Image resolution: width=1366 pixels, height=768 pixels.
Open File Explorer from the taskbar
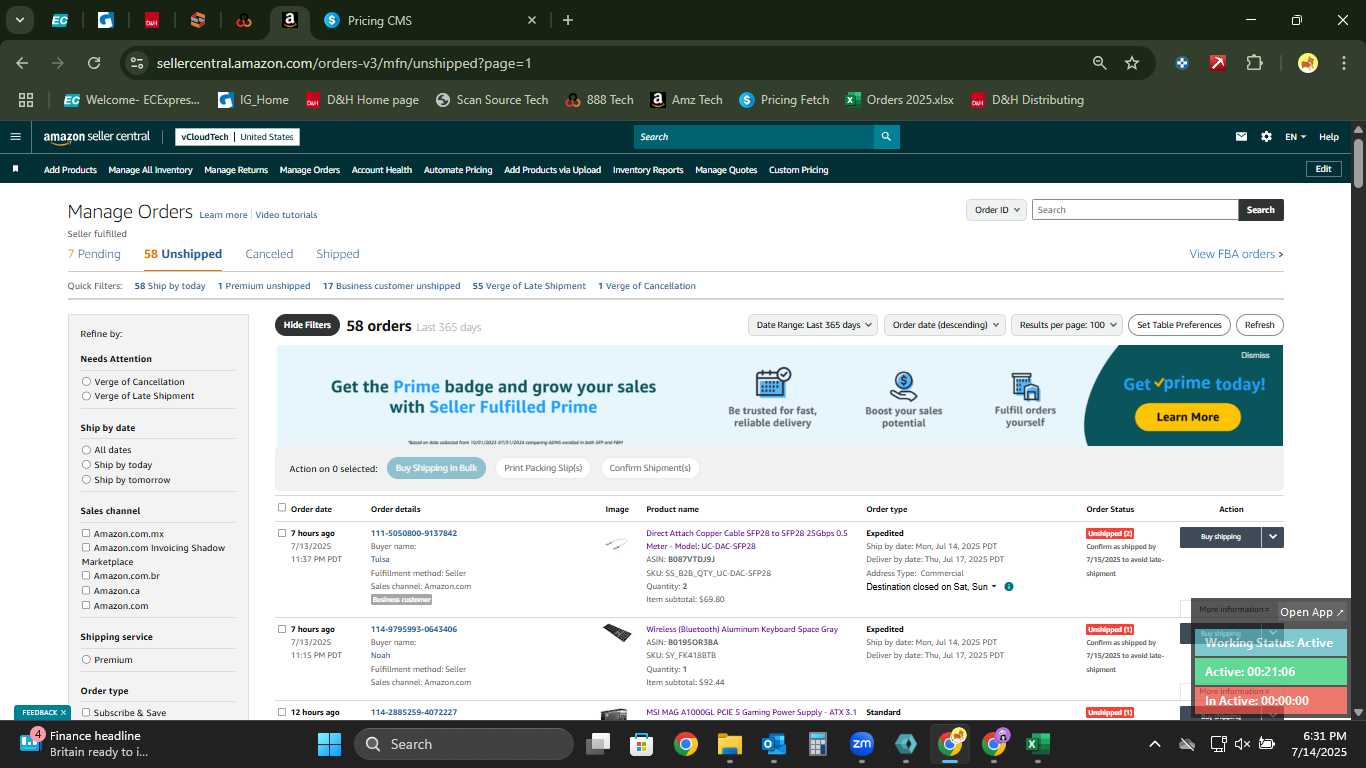[x=729, y=744]
